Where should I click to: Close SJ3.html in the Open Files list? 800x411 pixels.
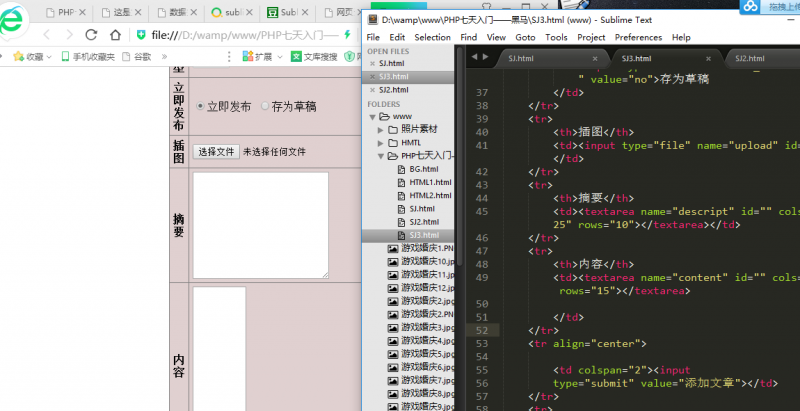pos(372,76)
